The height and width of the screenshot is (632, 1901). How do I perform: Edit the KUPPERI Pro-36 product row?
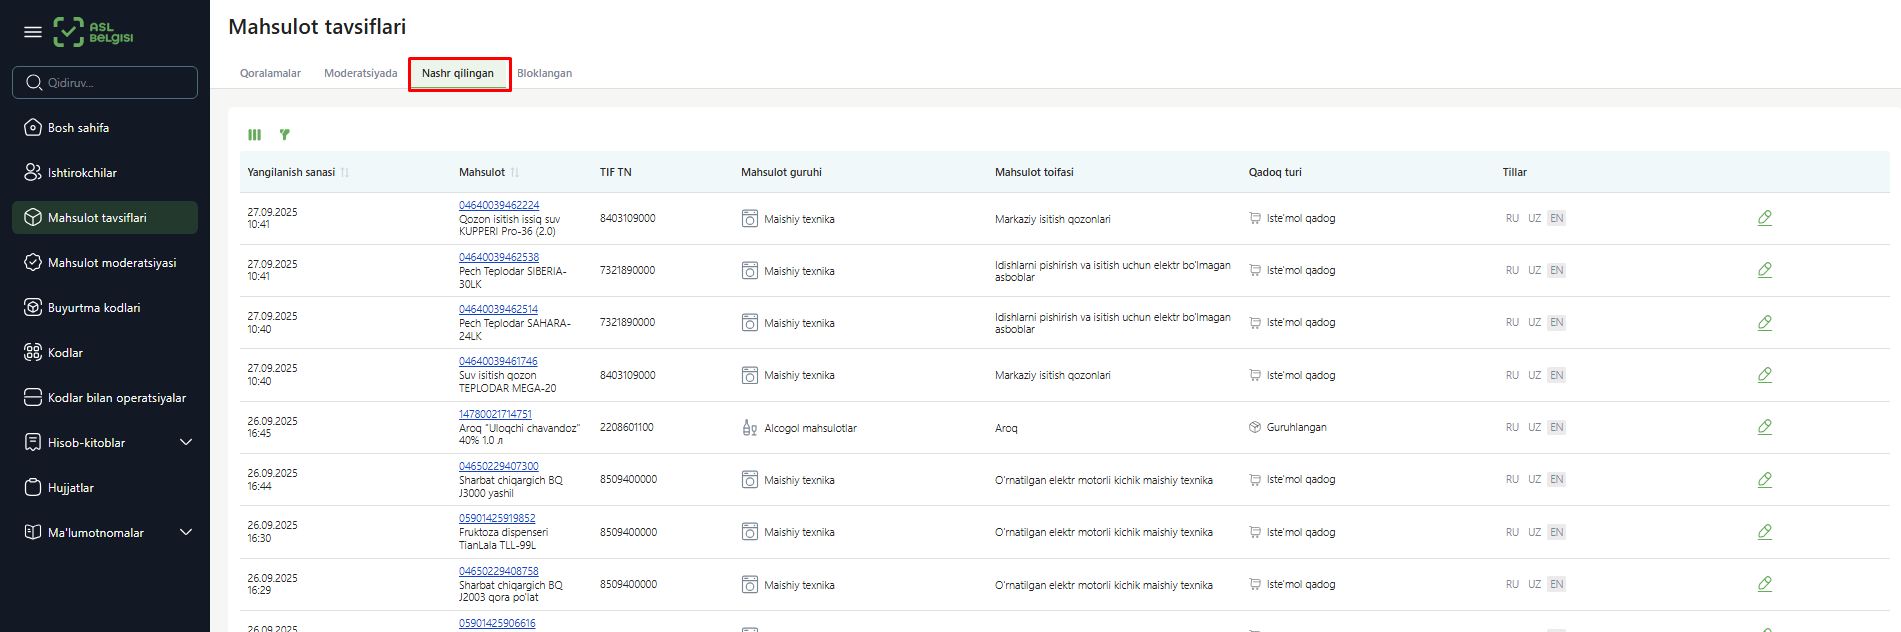[x=1764, y=218]
